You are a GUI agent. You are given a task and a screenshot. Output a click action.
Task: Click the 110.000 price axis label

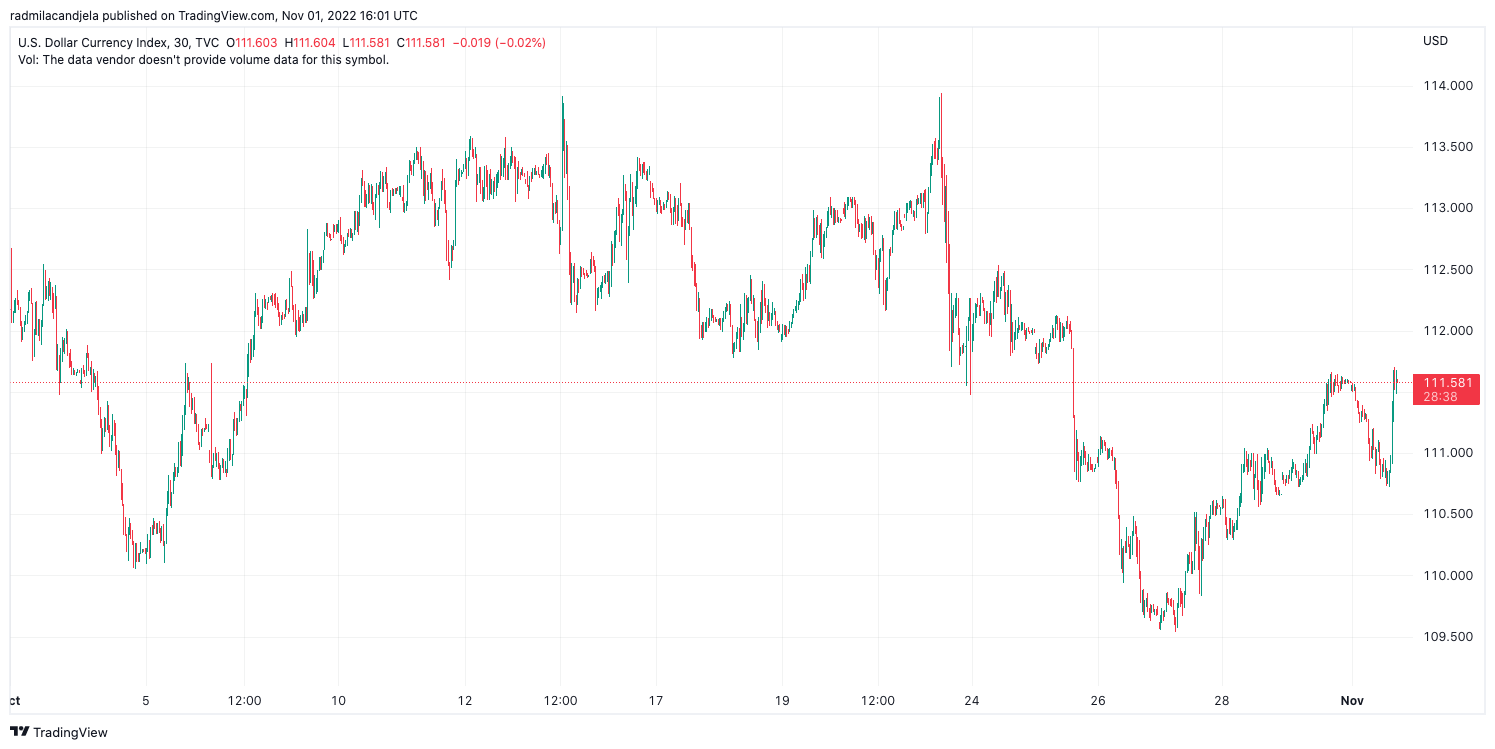coord(1448,576)
